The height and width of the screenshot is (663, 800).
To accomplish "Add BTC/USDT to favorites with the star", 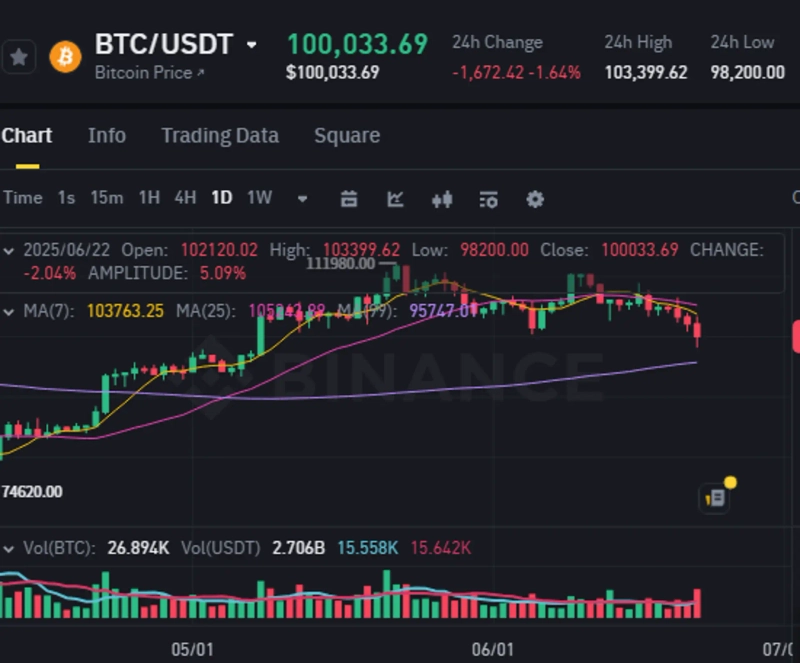I will [x=19, y=57].
